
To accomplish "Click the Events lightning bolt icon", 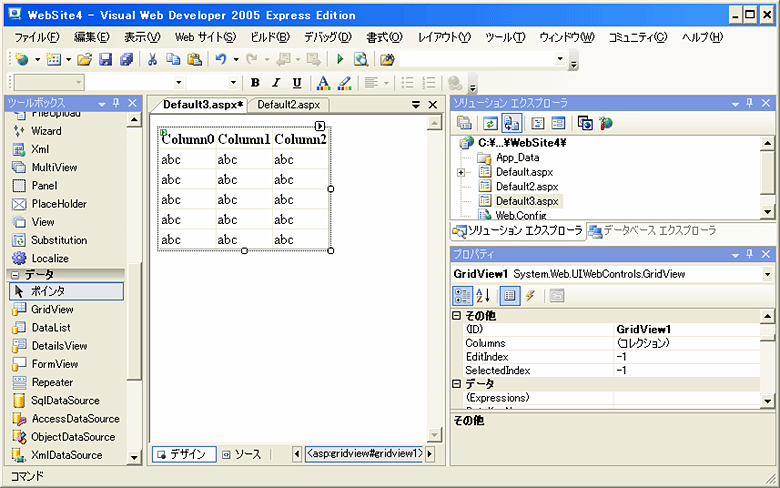I will (x=530, y=295).
